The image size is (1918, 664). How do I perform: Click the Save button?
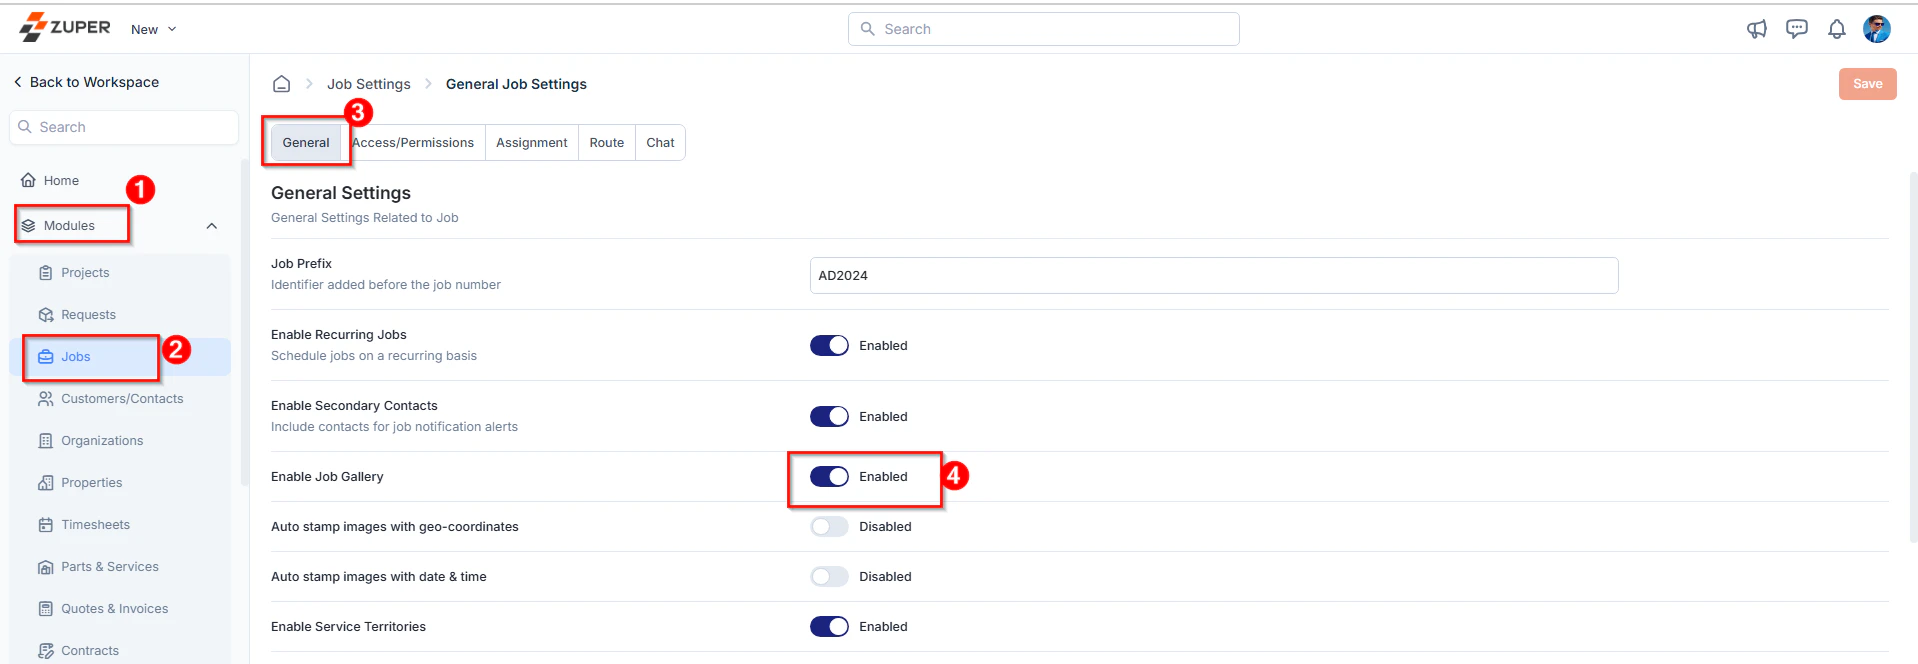click(1867, 84)
